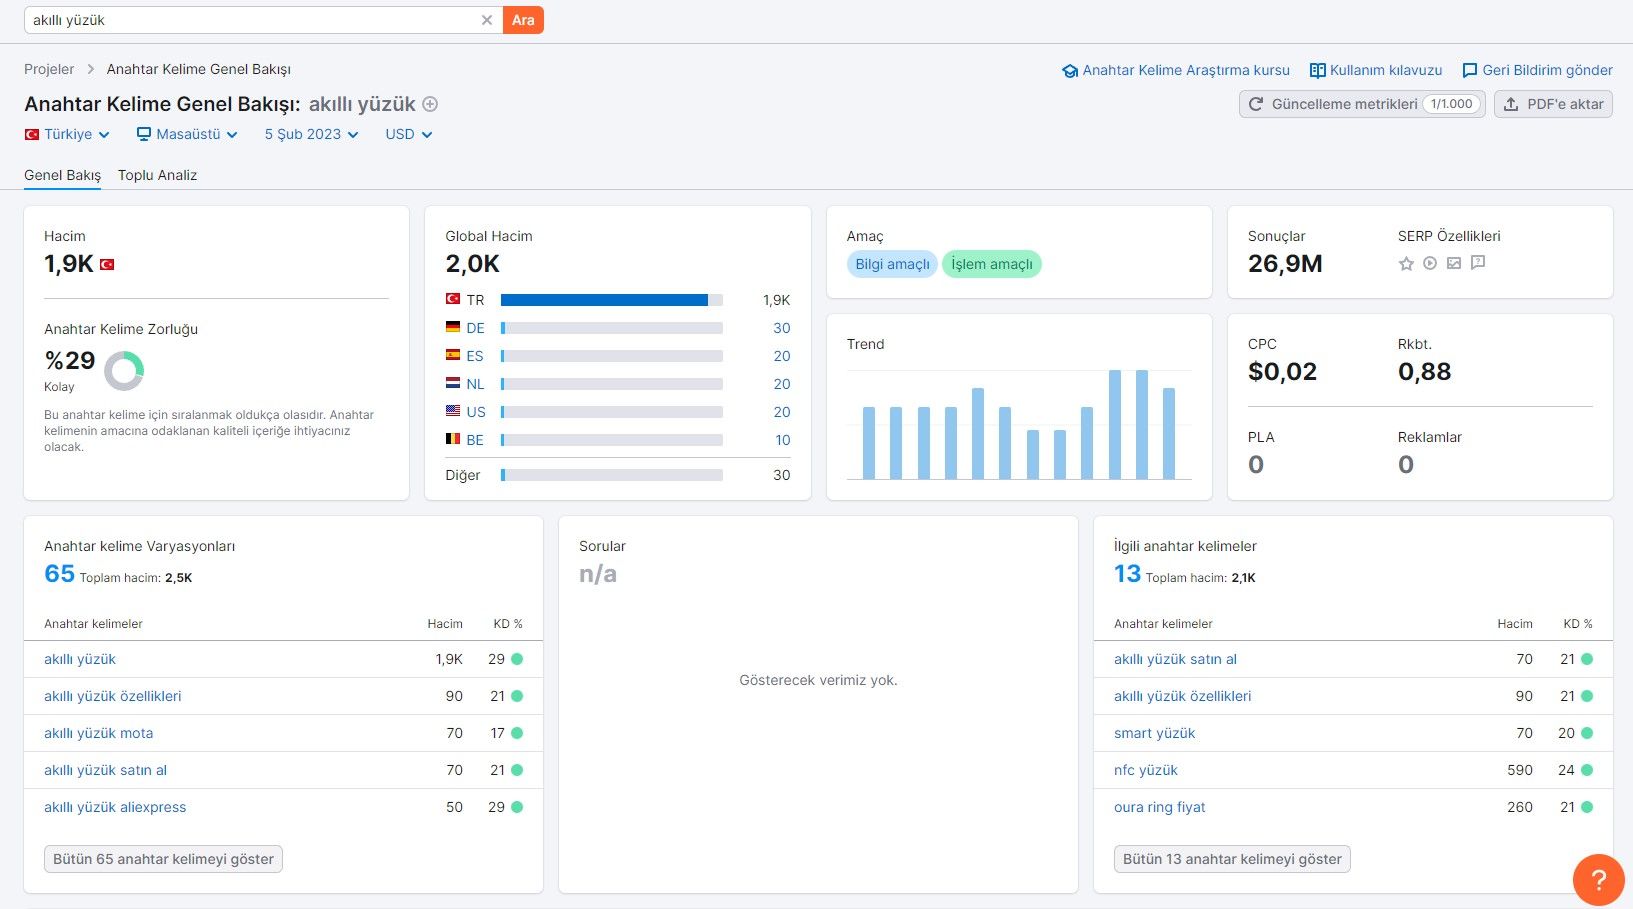Open smart yüzük related keyword
This screenshot has height=909, width=1633.
[x=1154, y=733]
